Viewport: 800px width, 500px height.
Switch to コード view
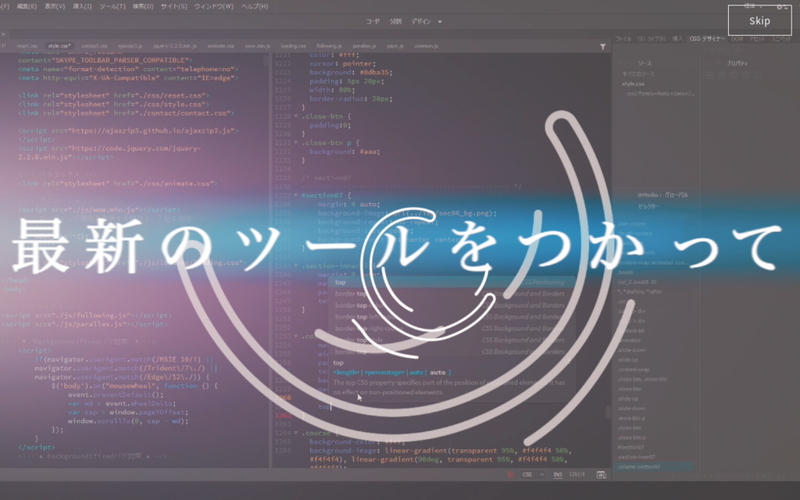click(373, 21)
